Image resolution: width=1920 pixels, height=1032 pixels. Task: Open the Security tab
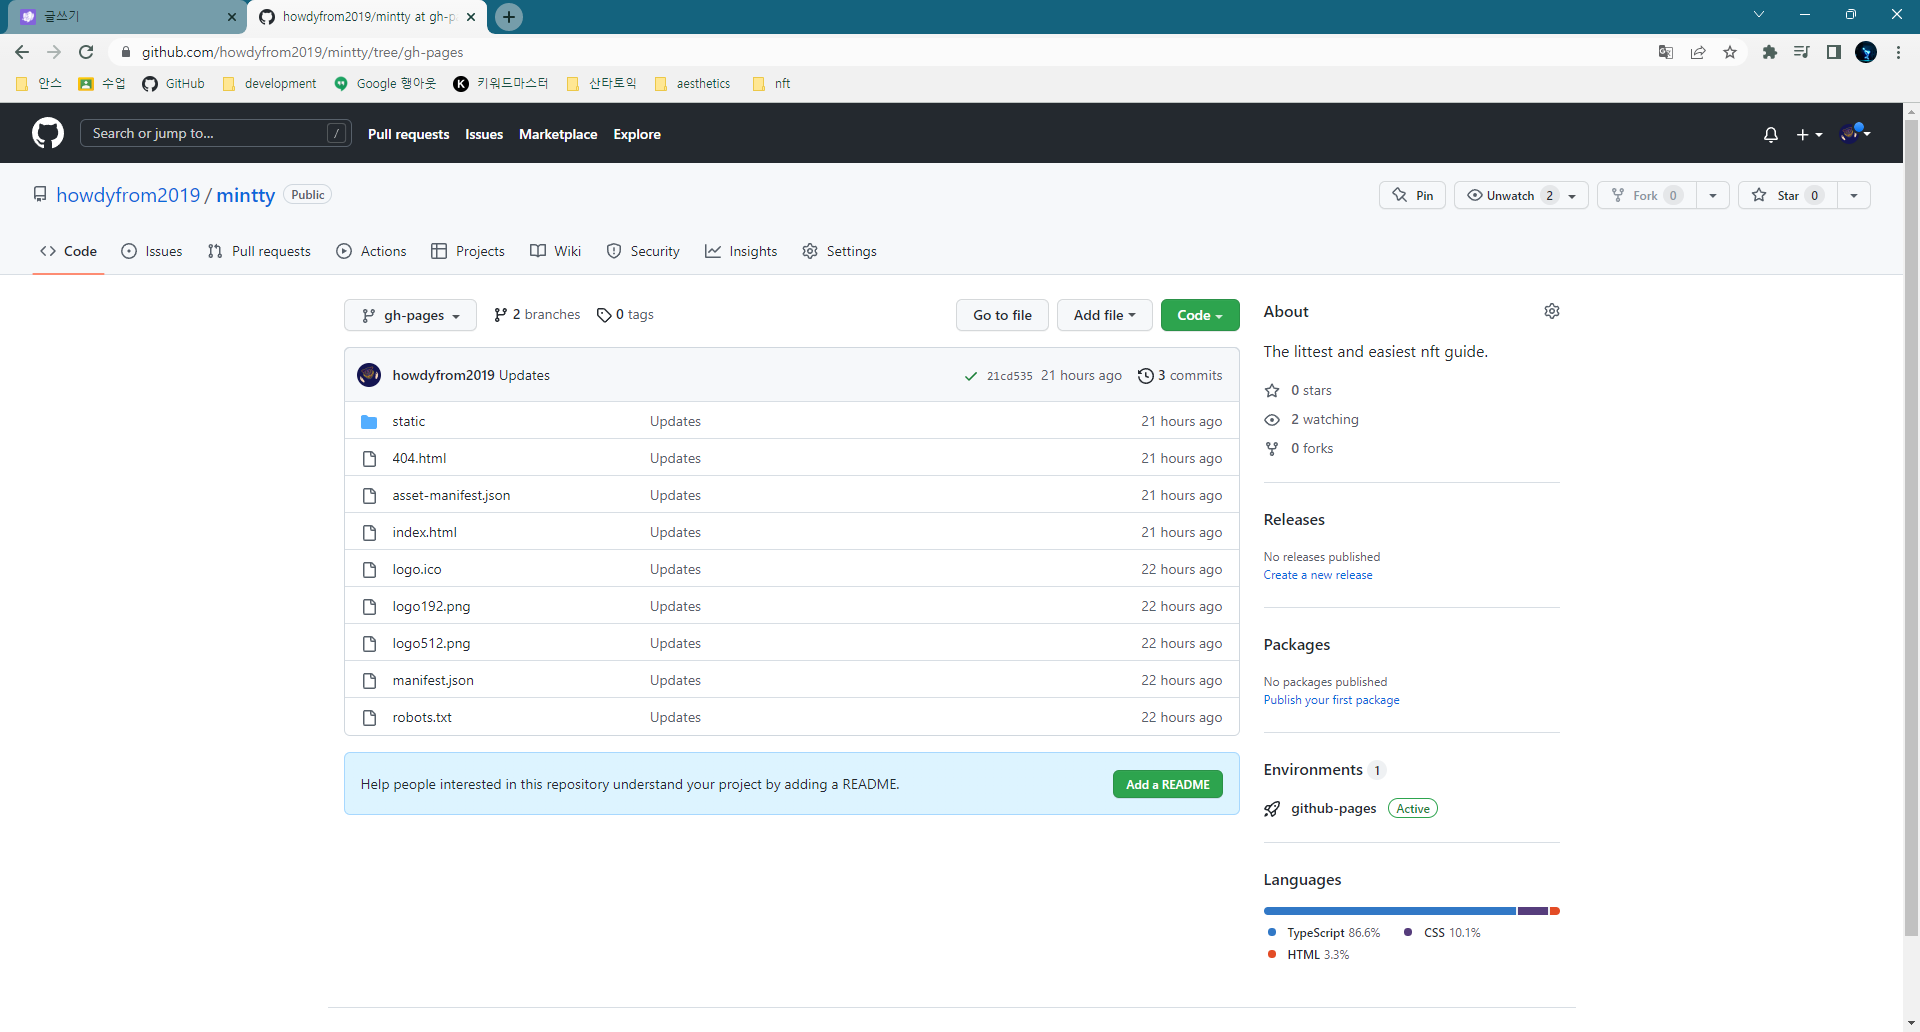click(643, 251)
